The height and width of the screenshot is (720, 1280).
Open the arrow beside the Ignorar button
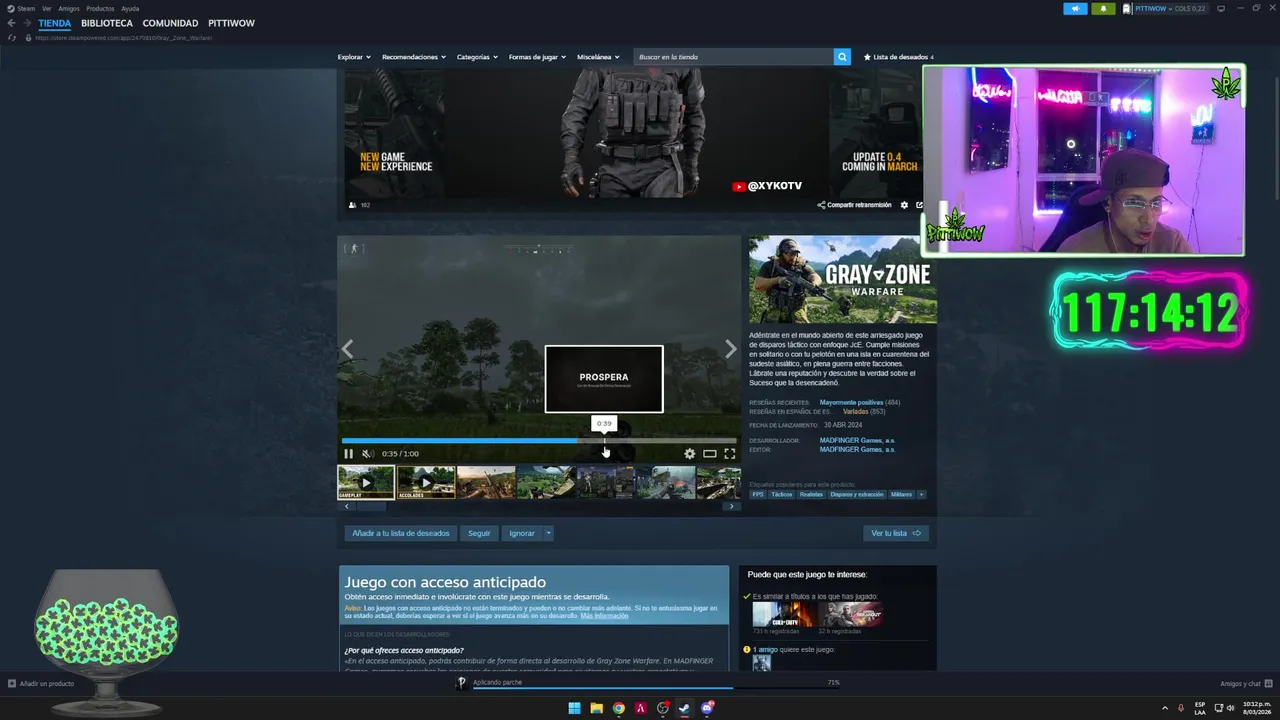pos(548,533)
